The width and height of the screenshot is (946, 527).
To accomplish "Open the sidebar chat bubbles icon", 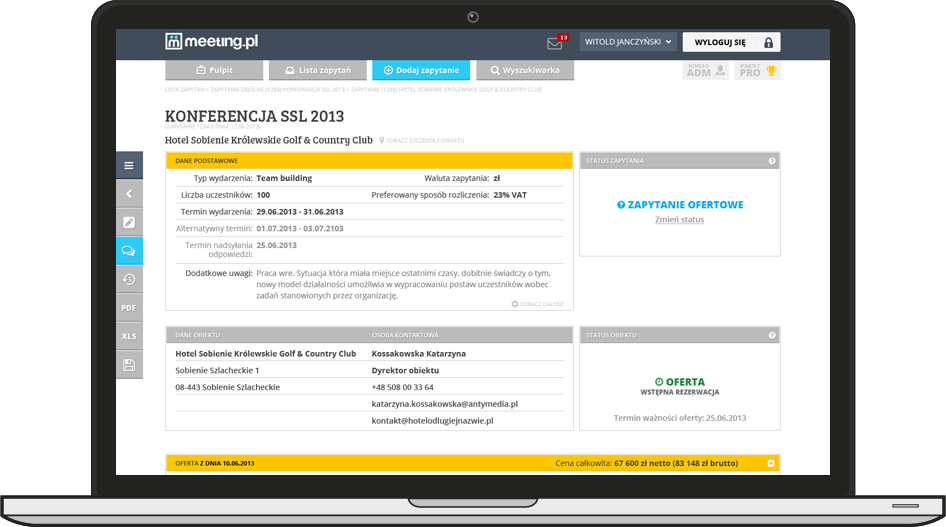I will pyautogui.click(x=129, y=251).
